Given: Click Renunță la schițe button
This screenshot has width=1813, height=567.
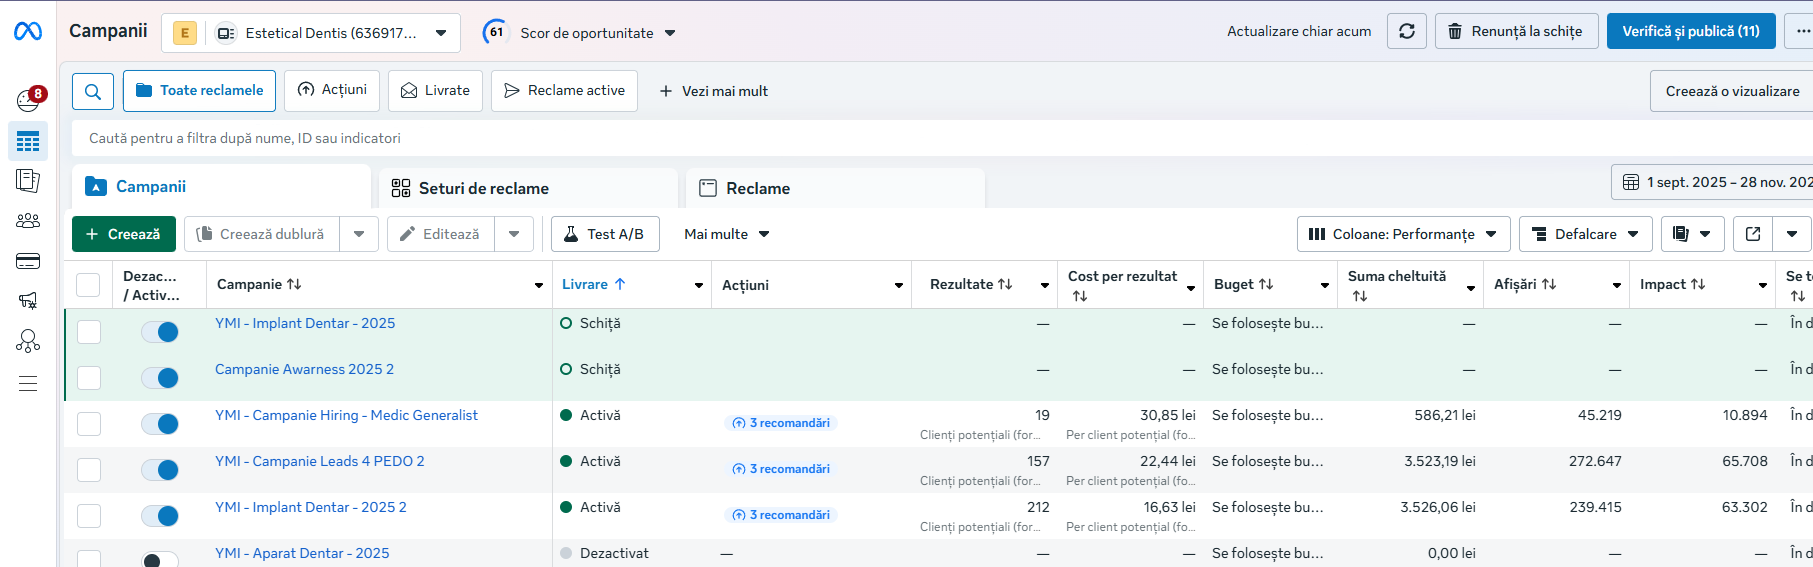Looking at the screenshot, I should (x=1516, y=31).
